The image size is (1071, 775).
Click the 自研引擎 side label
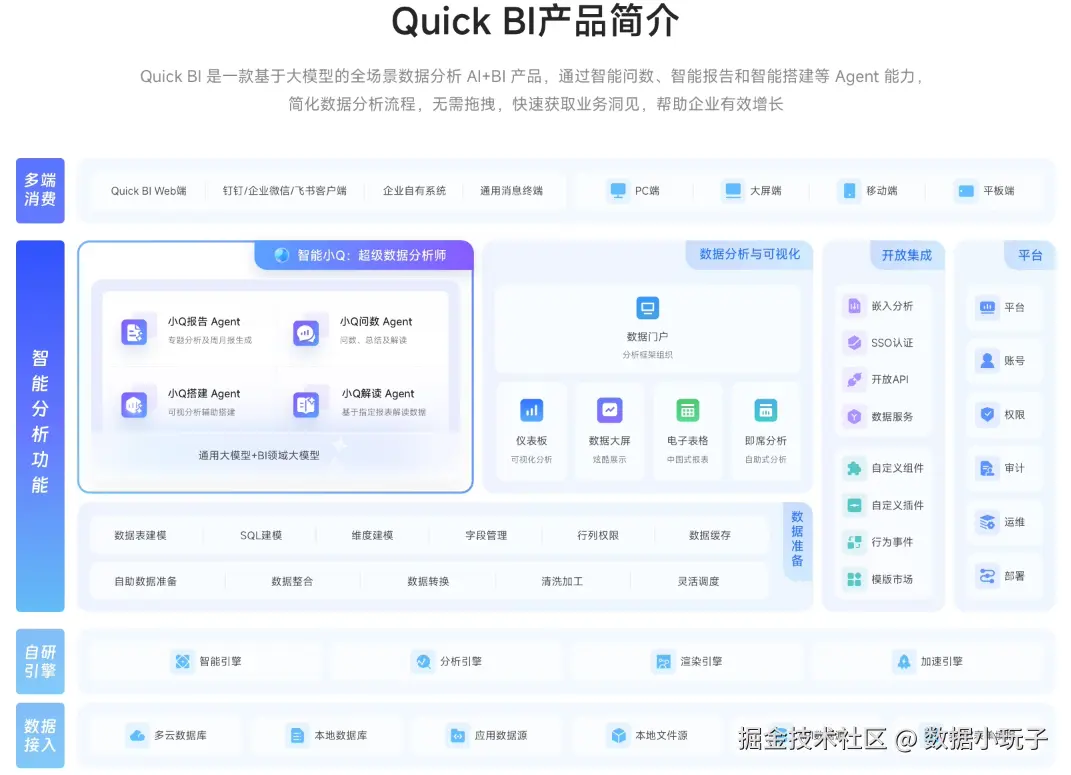point(40,661)
